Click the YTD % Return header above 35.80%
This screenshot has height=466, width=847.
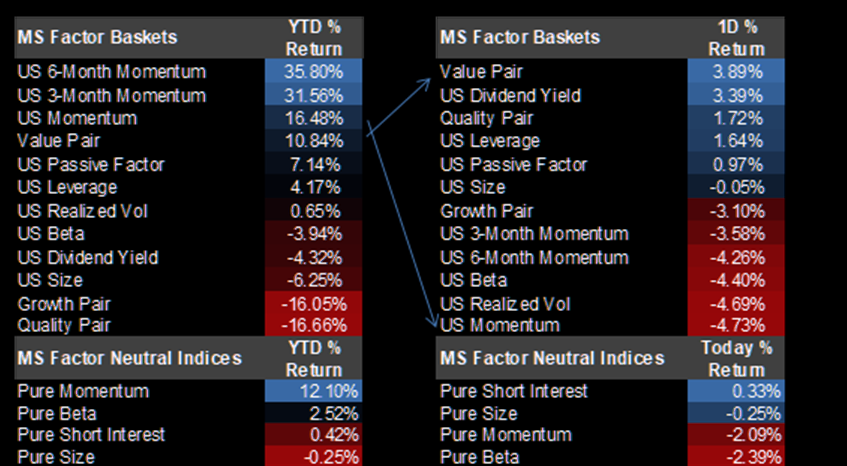tap(314, 38)
